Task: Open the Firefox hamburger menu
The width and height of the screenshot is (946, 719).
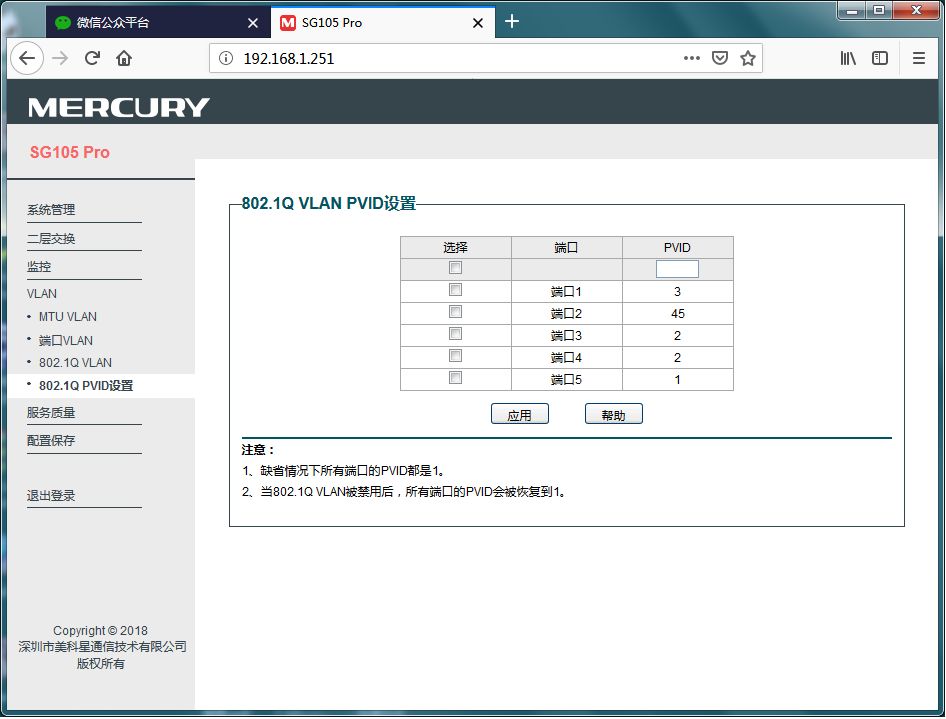Action: pos(918,59)
